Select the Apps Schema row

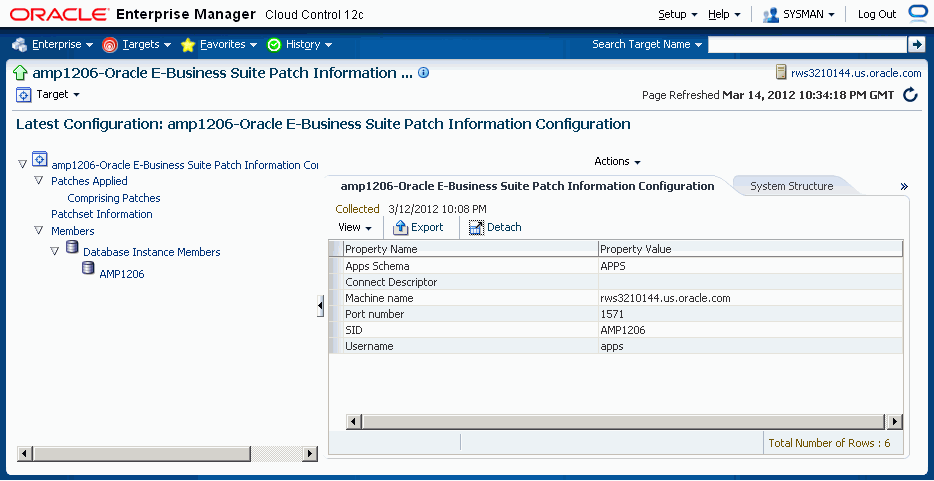point(616,266)
